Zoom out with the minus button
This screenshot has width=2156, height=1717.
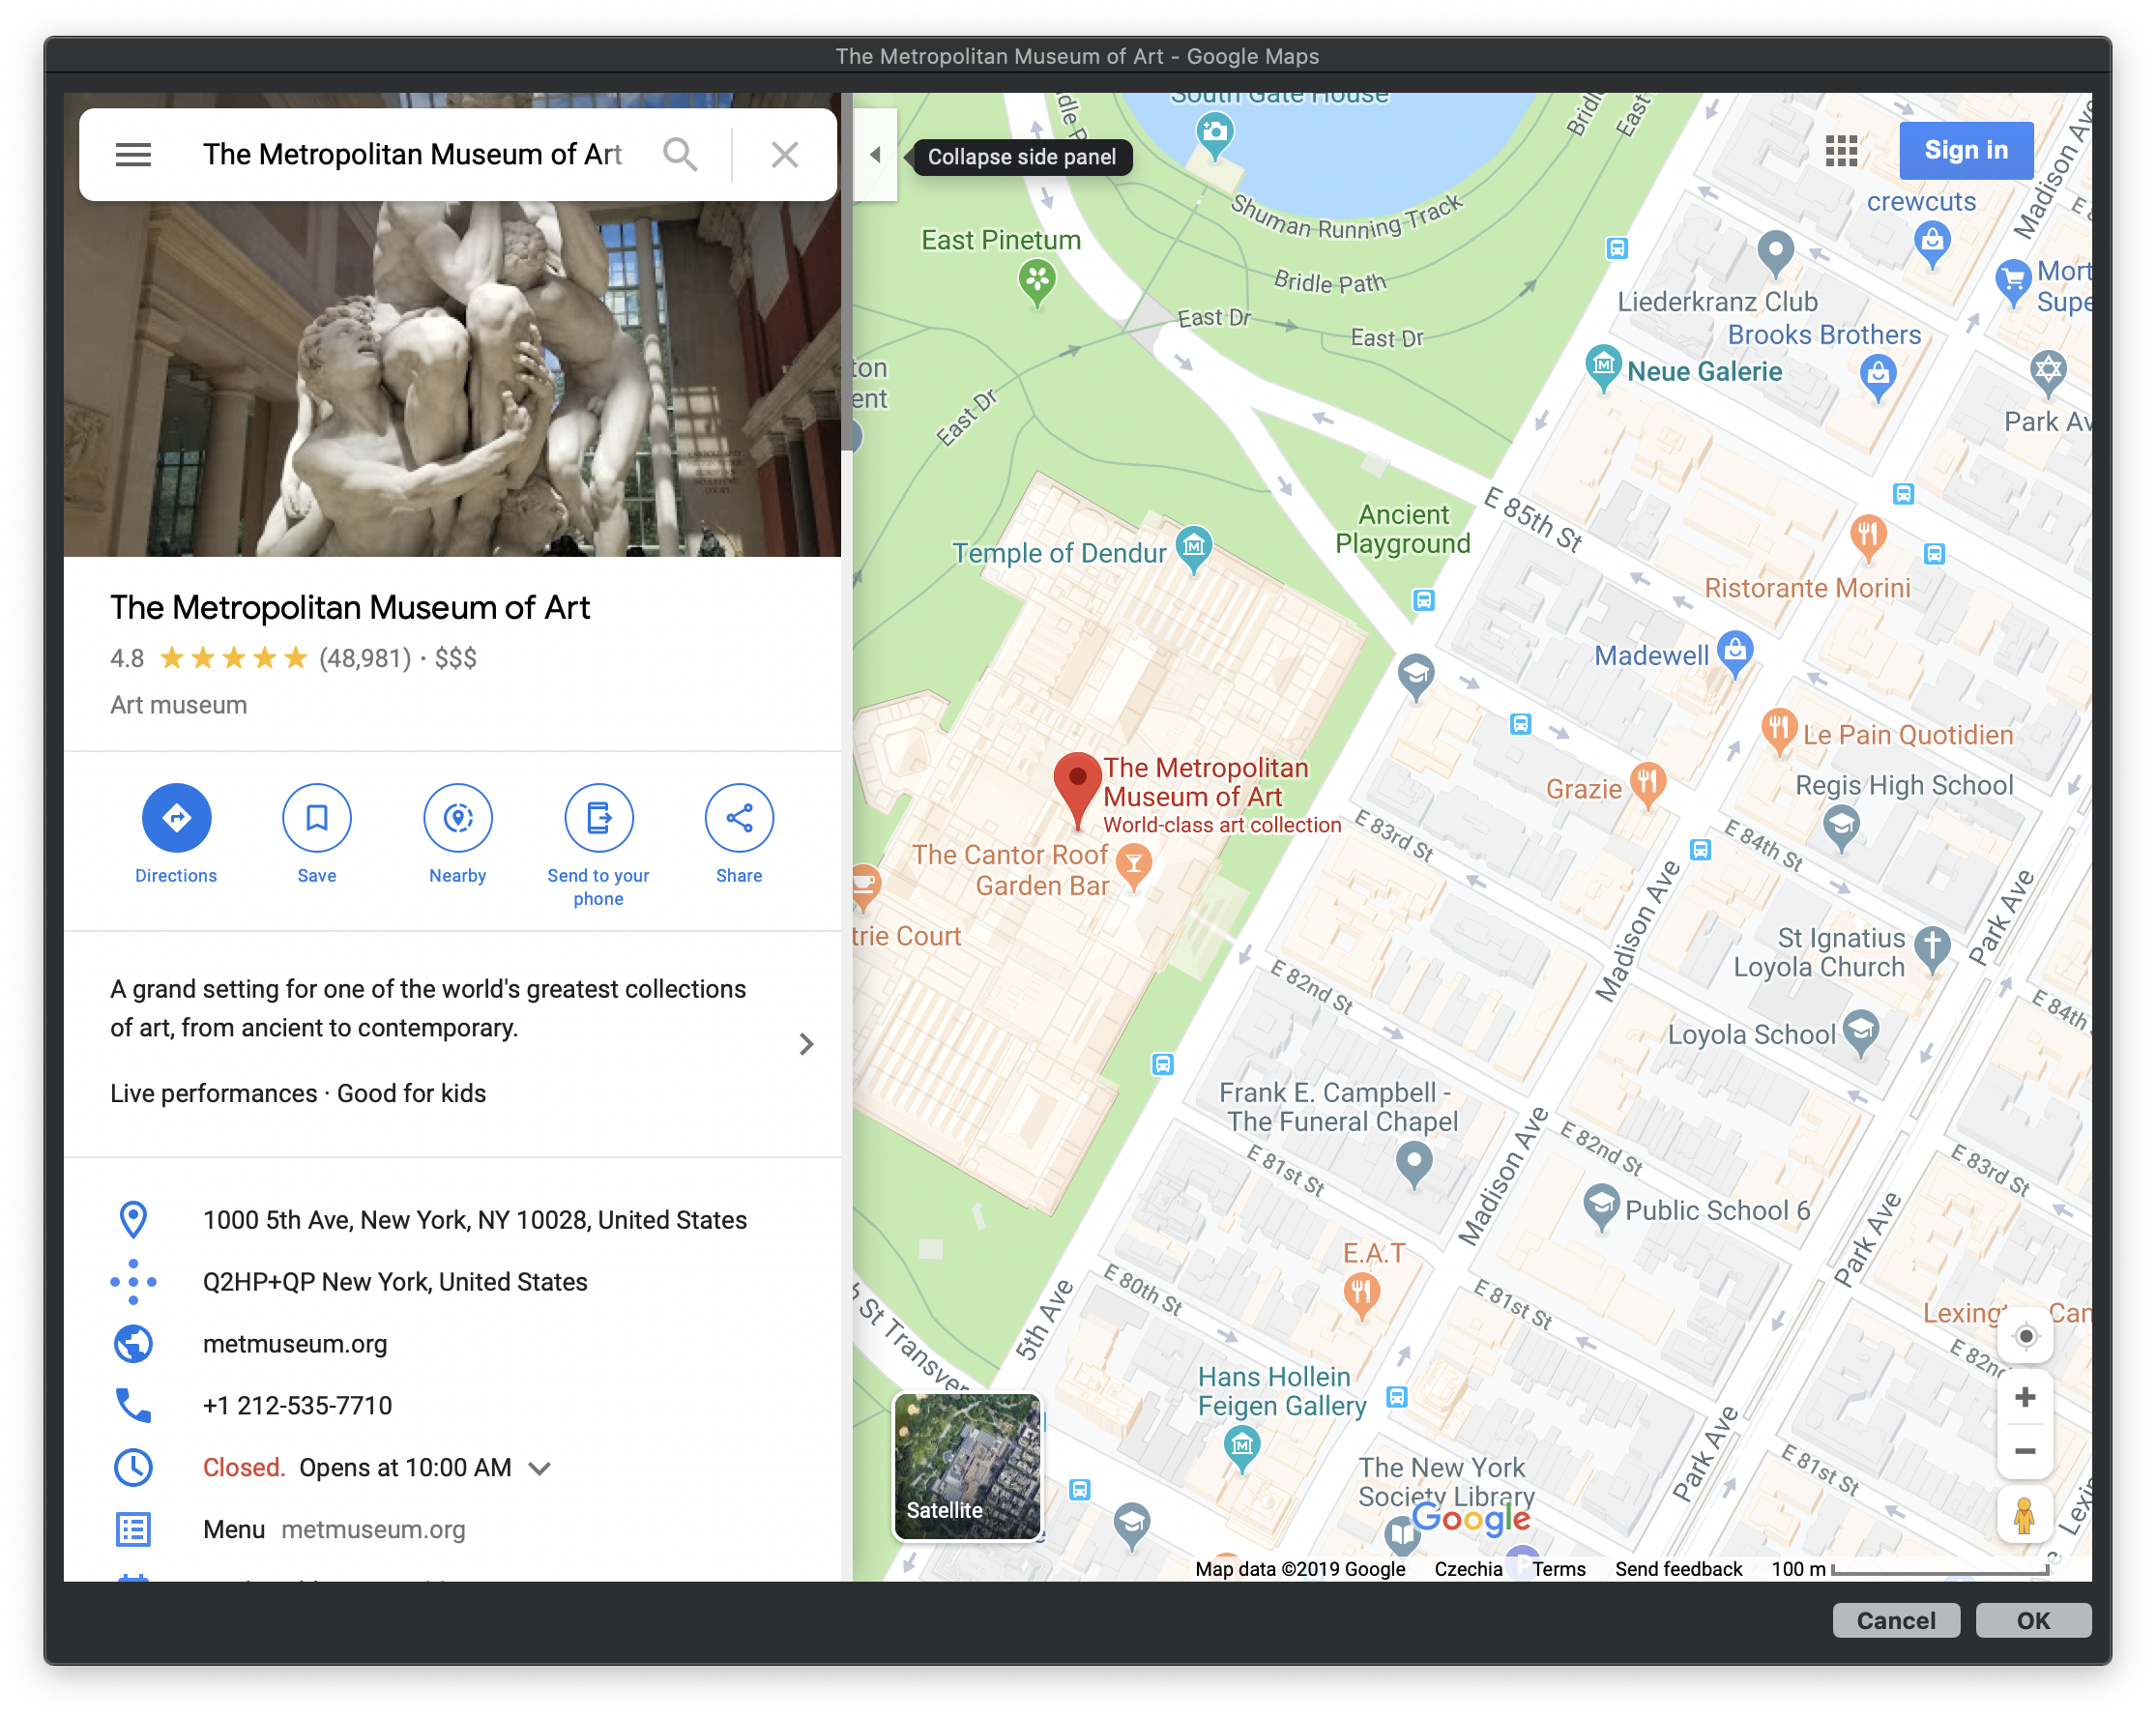2025,1451
